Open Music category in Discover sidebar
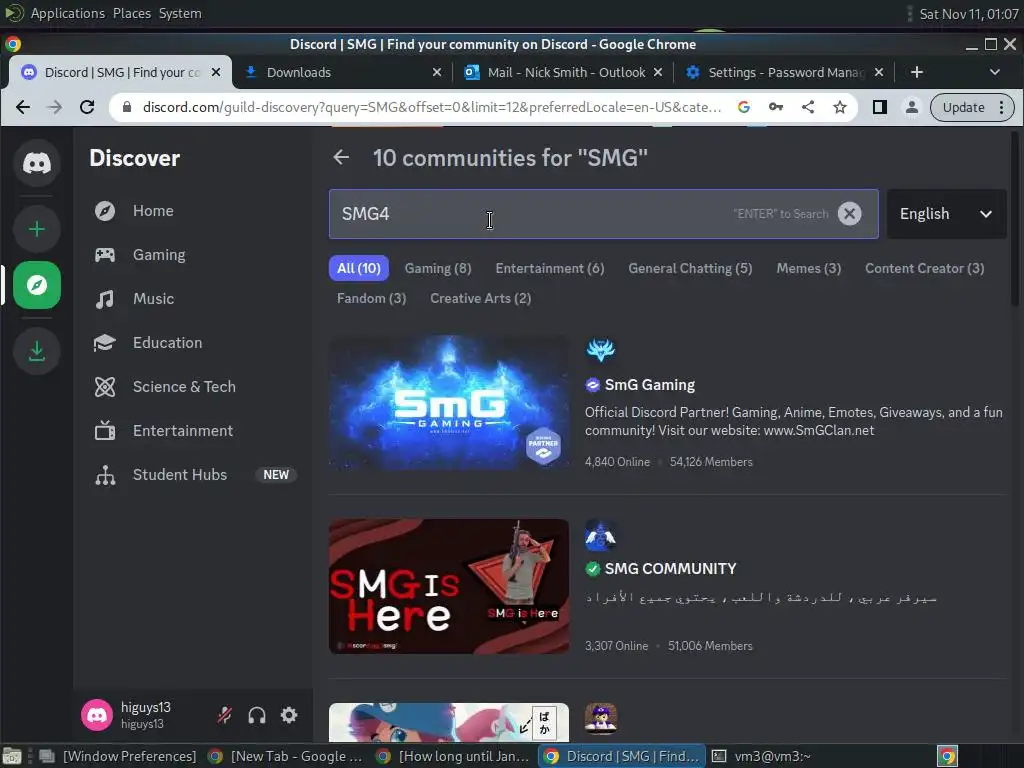Viewport: 1024px width, 768px height. [195, 299]
